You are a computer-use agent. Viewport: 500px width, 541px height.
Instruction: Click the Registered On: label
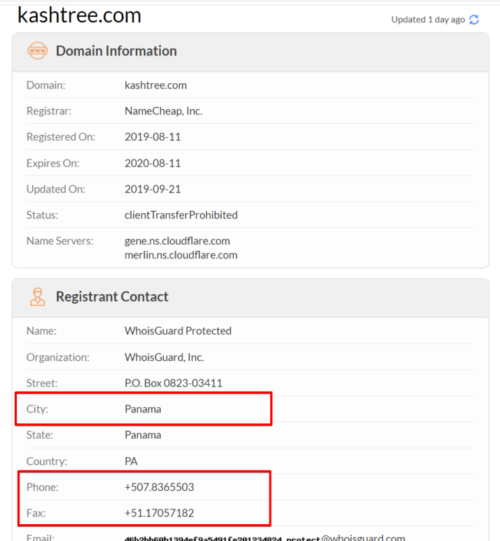[61, 137]
